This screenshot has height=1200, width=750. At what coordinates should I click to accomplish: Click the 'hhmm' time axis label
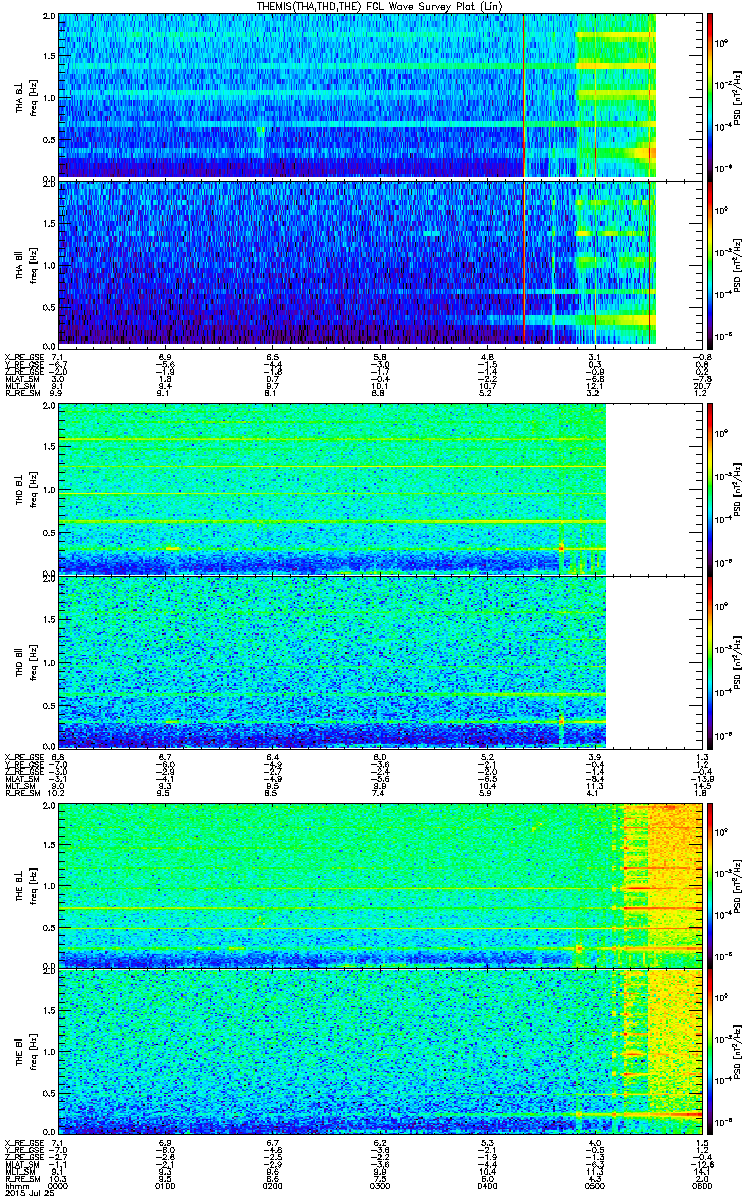[15, 1185]
